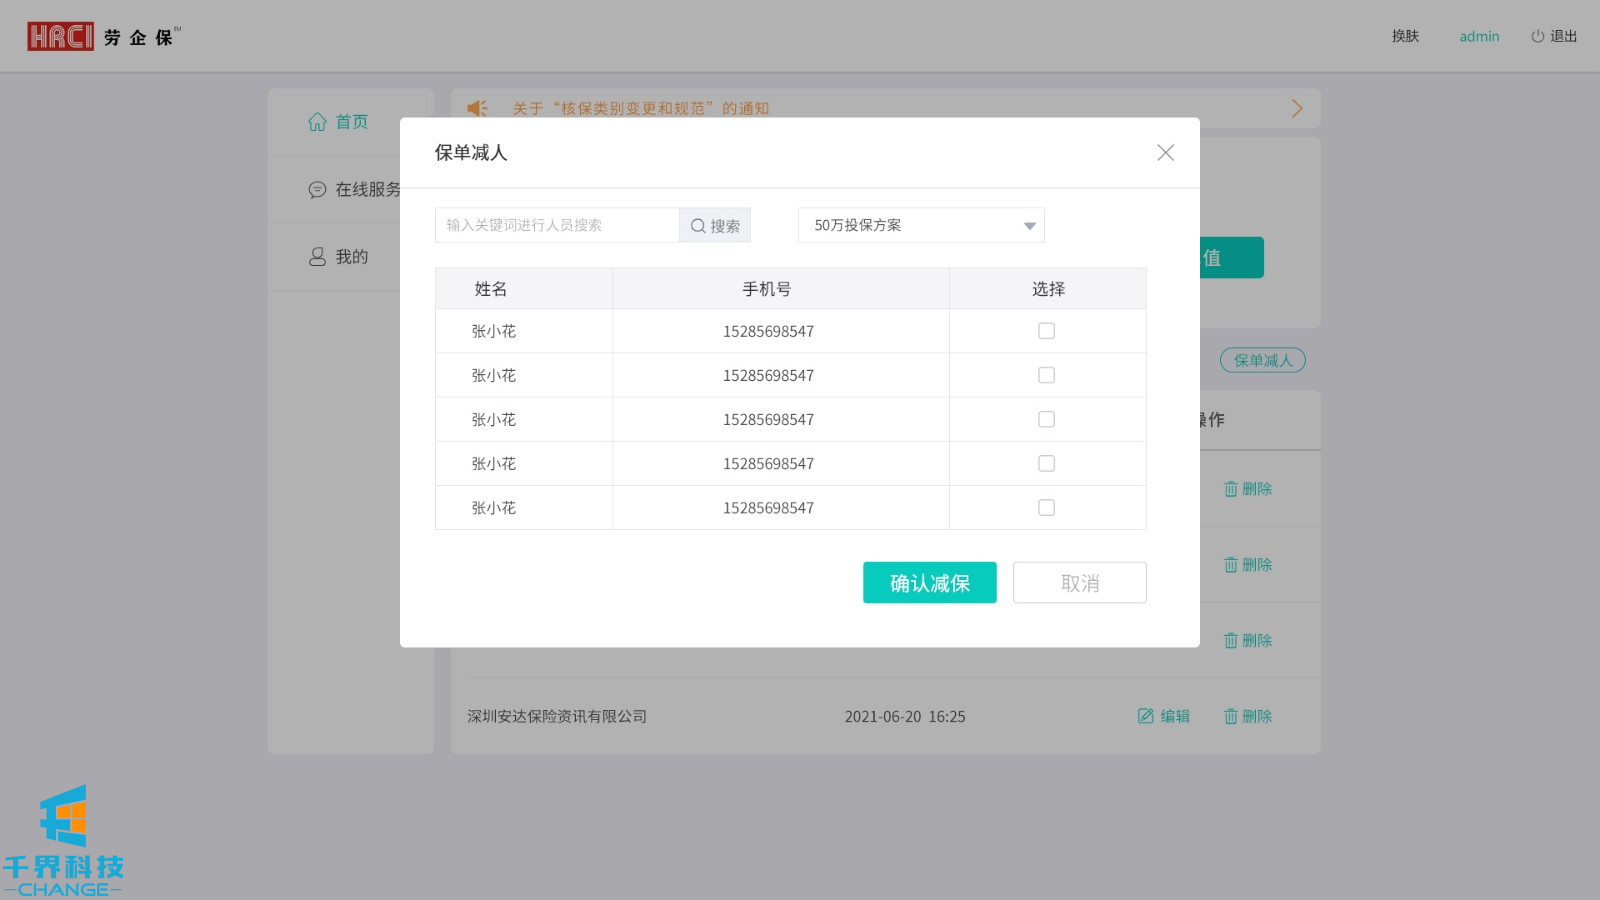This screenshot has width=1600, height=900.
Task: Click the speaker announcement icon
Action: tap(478, 108)
